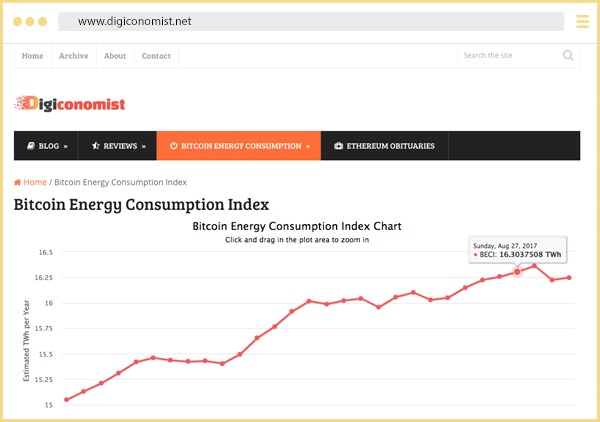Expand the Bitcoin Energy Consumption menu

click(x=238, y=146)
